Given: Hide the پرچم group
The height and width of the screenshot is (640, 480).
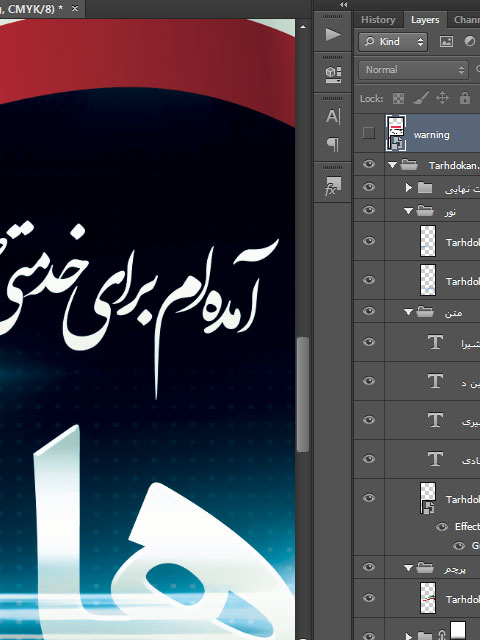Looking at the screenshot, I should click(369, 567).
